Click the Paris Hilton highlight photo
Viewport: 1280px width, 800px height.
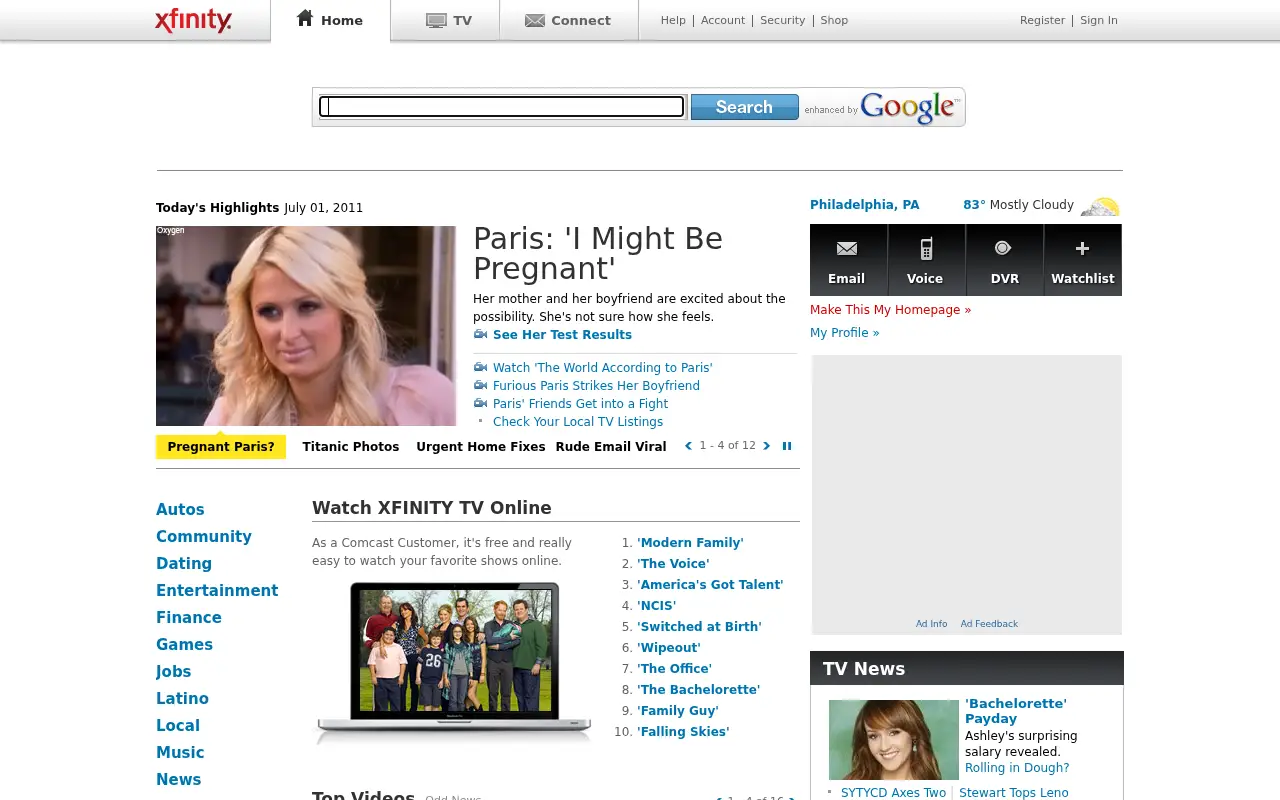[306, 326]
